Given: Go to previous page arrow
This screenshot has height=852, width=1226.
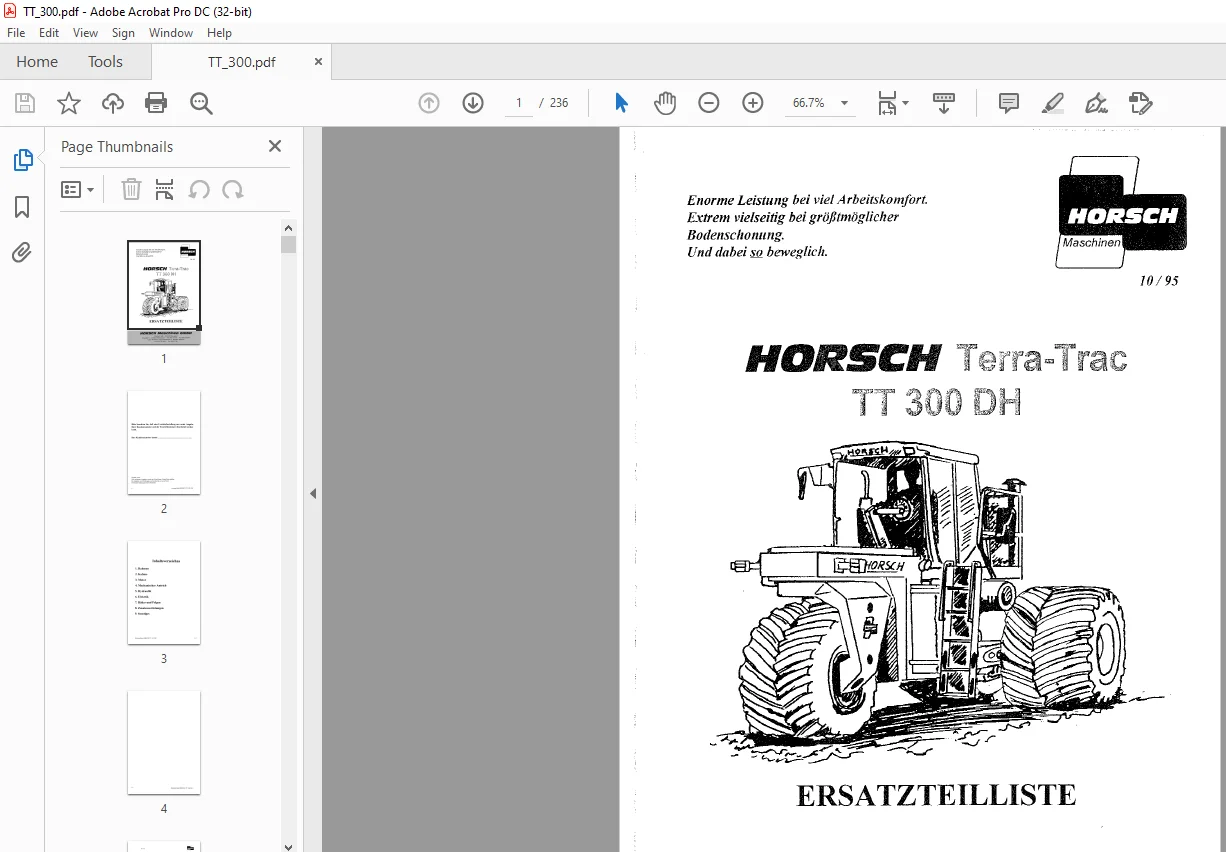Looking at the screenshot, I should pyautogui.click(x=429, y=103).
